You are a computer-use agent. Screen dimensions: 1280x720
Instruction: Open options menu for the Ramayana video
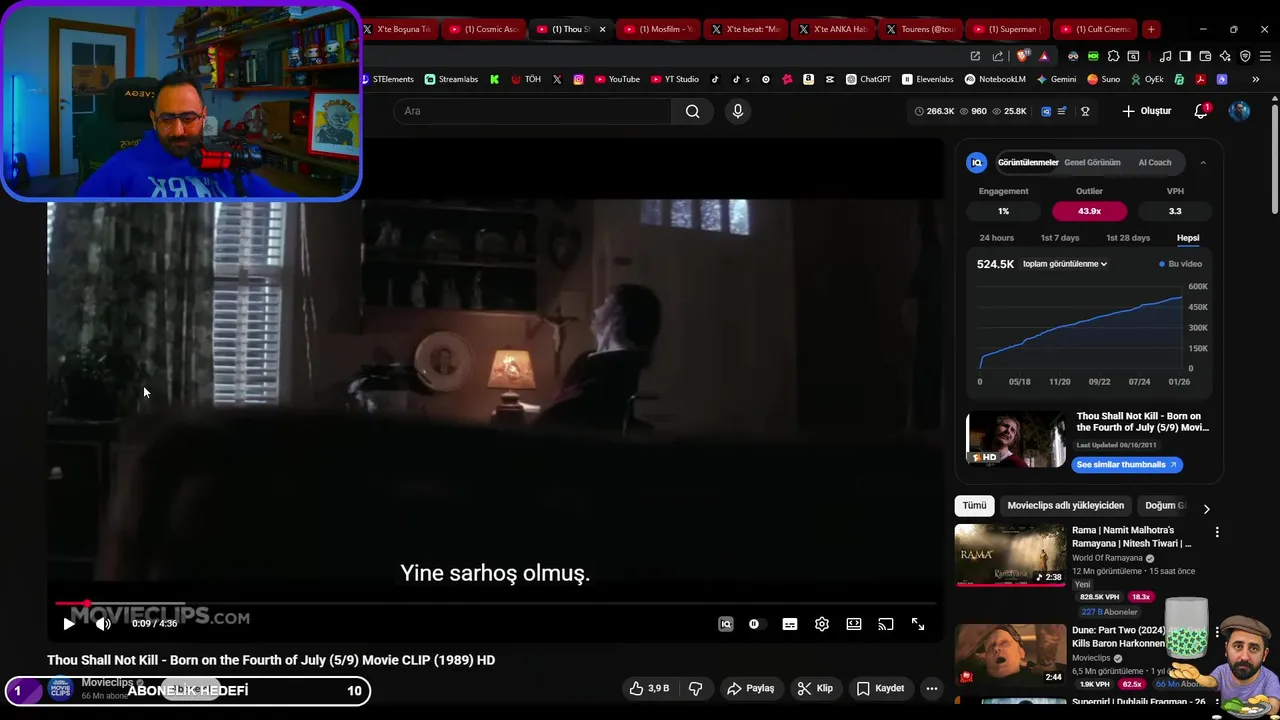1217,533
